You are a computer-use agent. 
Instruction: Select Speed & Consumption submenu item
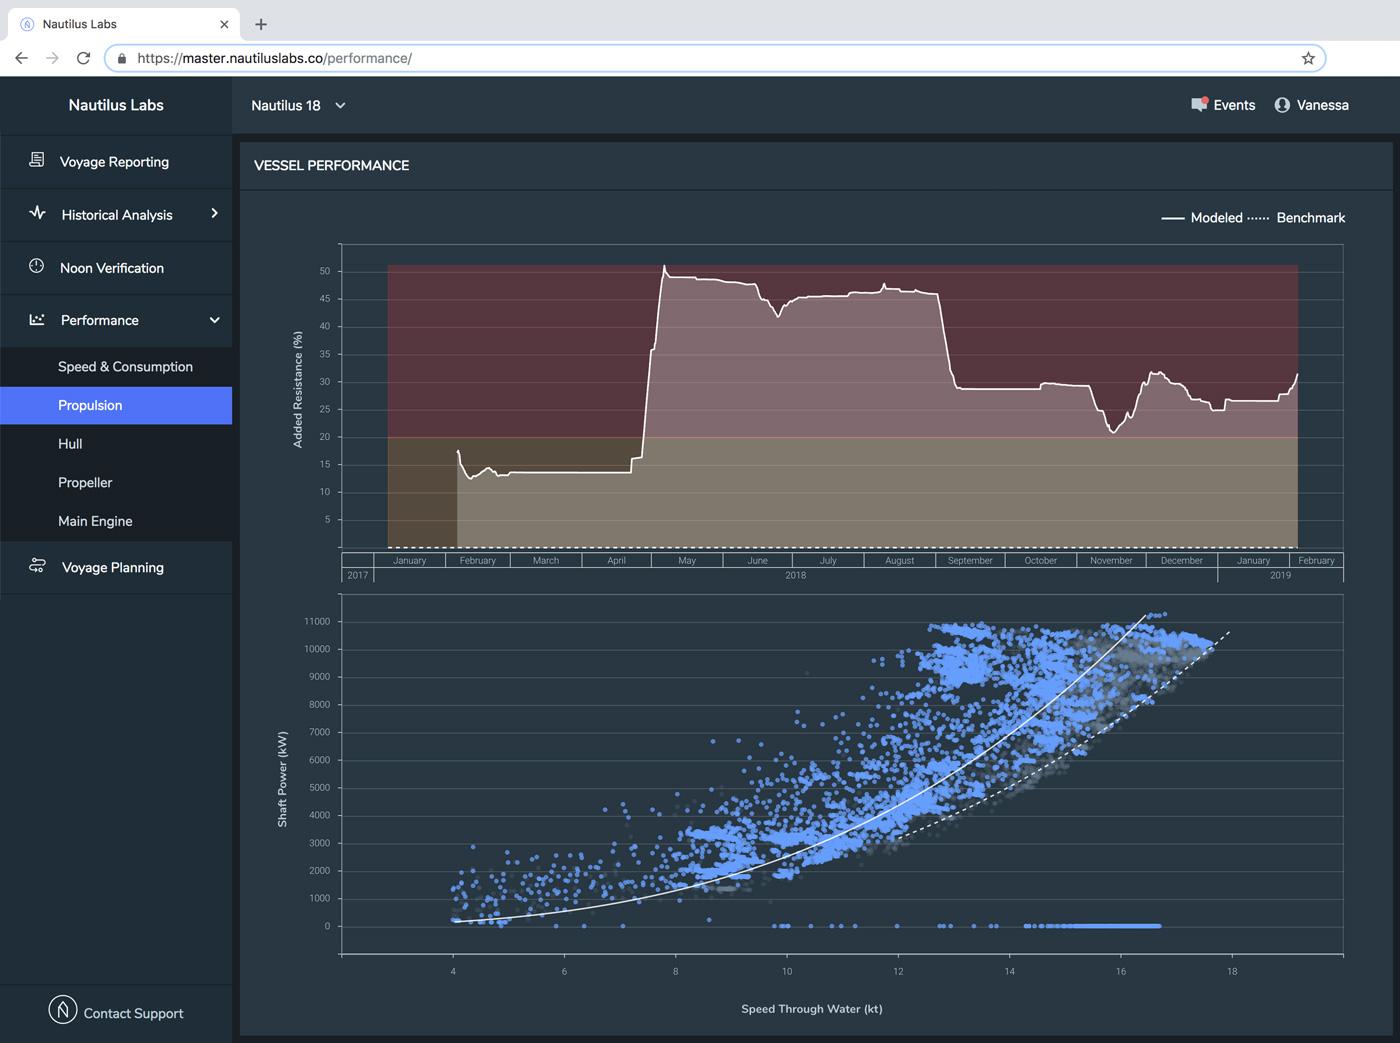point(116,367)
